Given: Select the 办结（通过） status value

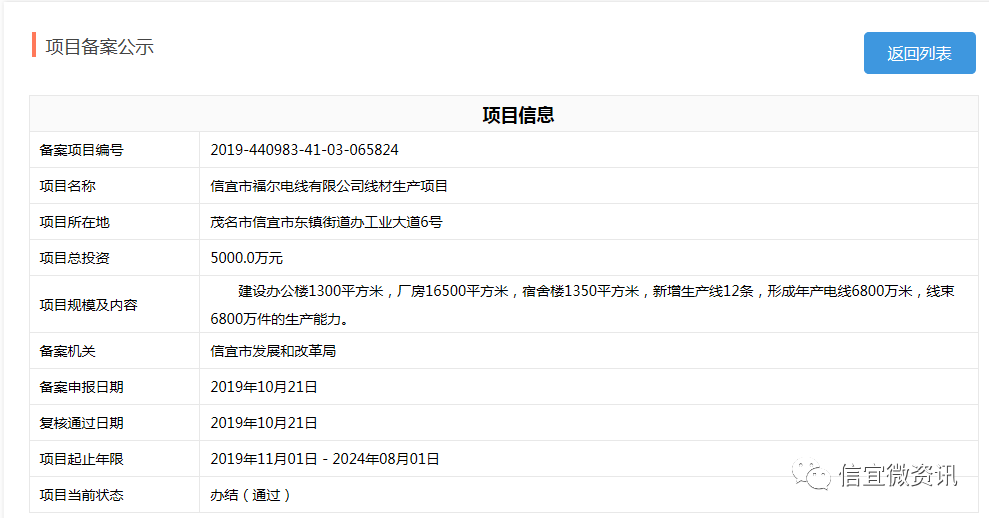Looking at the screenshot, I should click(x=251, y=495).
